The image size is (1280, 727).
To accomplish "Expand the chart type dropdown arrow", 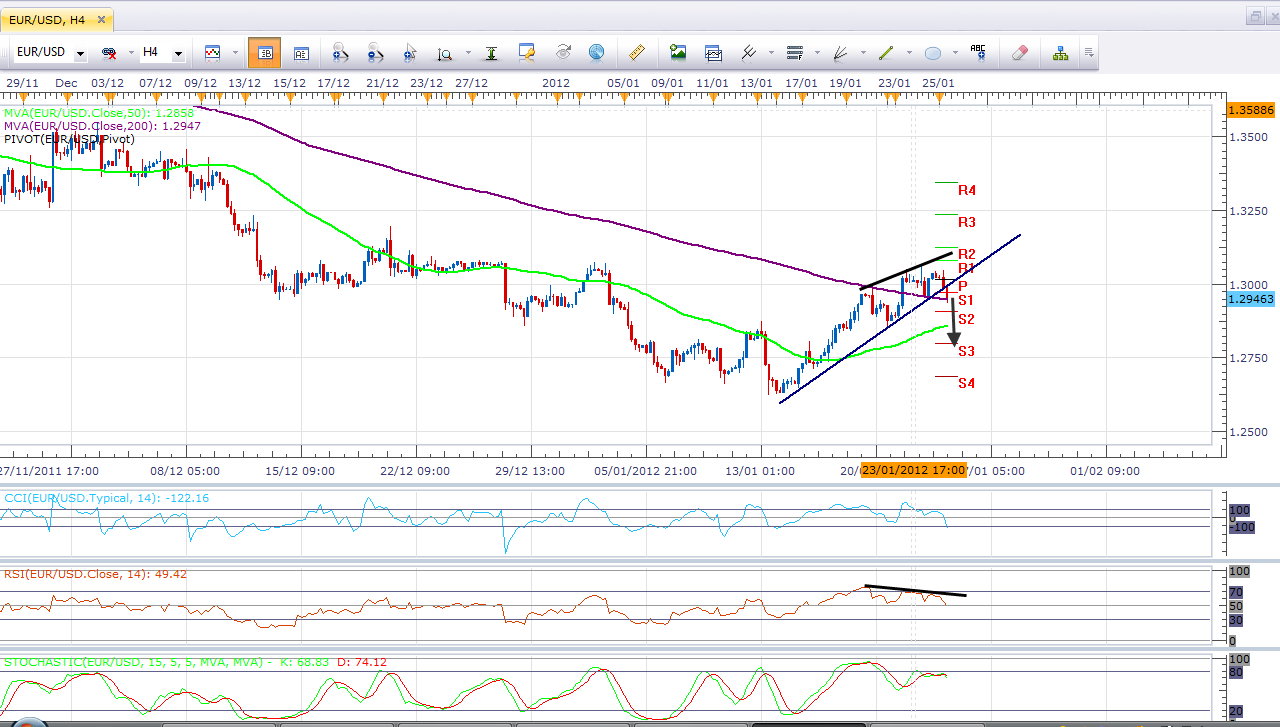I will [234, 53].
